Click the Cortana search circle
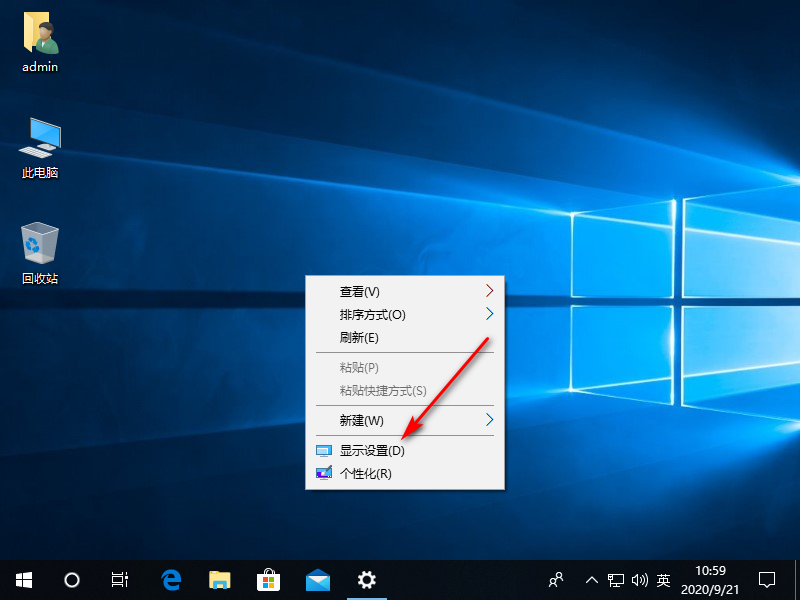 coord(71,580)
